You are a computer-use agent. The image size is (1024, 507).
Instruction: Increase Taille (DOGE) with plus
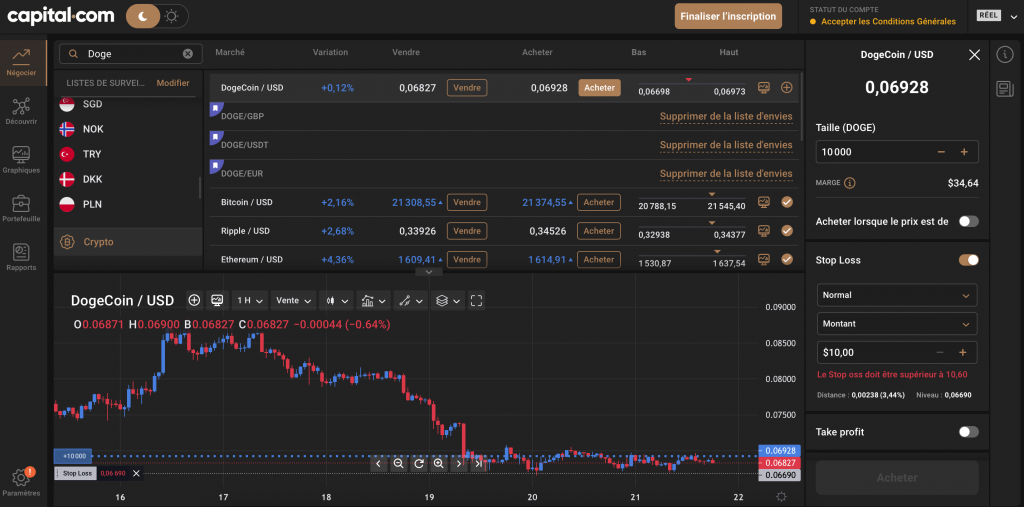click(x=964, y=152)
